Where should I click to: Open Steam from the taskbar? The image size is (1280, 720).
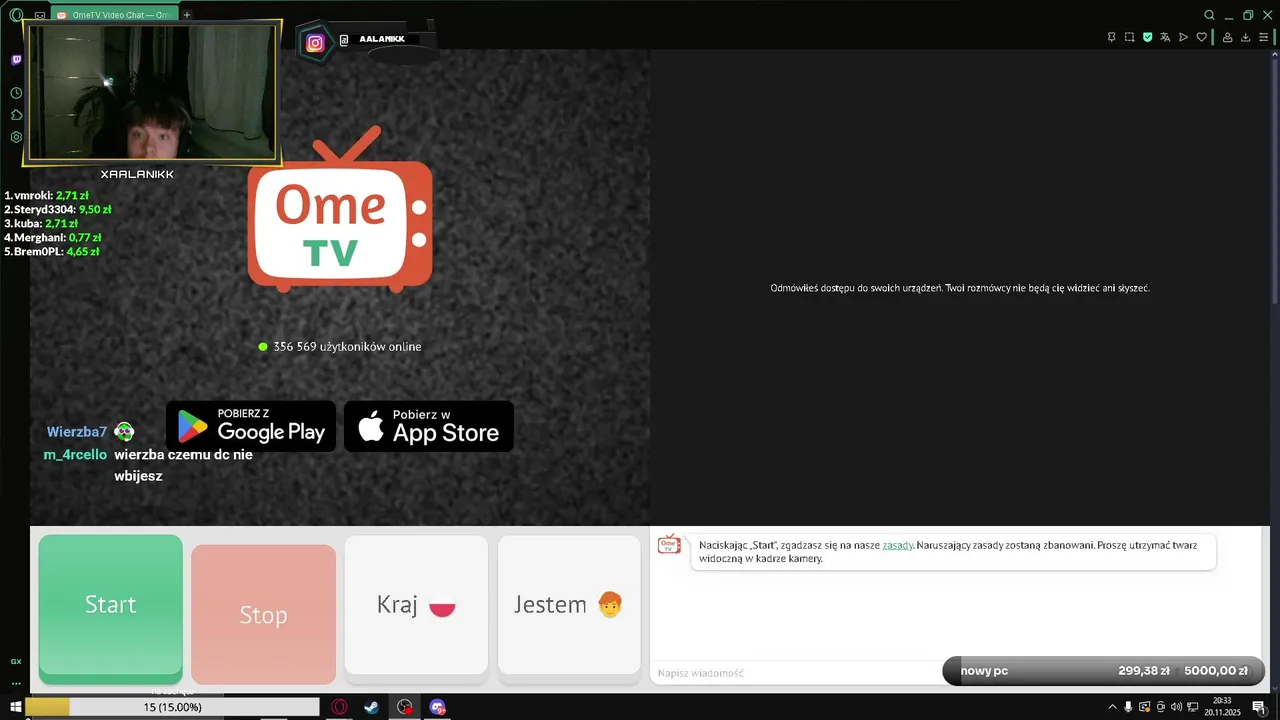pyautogui.click(x=371, y=707)
